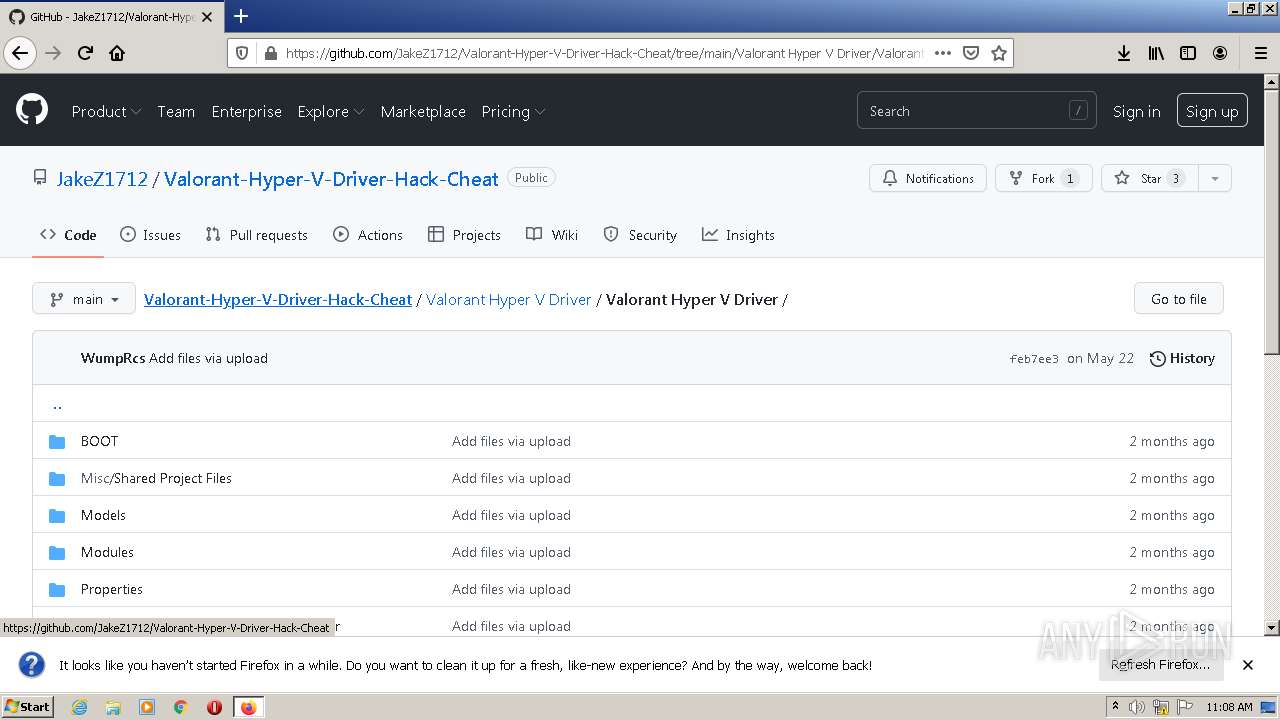Click the Modules folder icon
Image resolution: width=1280 pixels, height=720 pixels.
(x=58, y=552)
